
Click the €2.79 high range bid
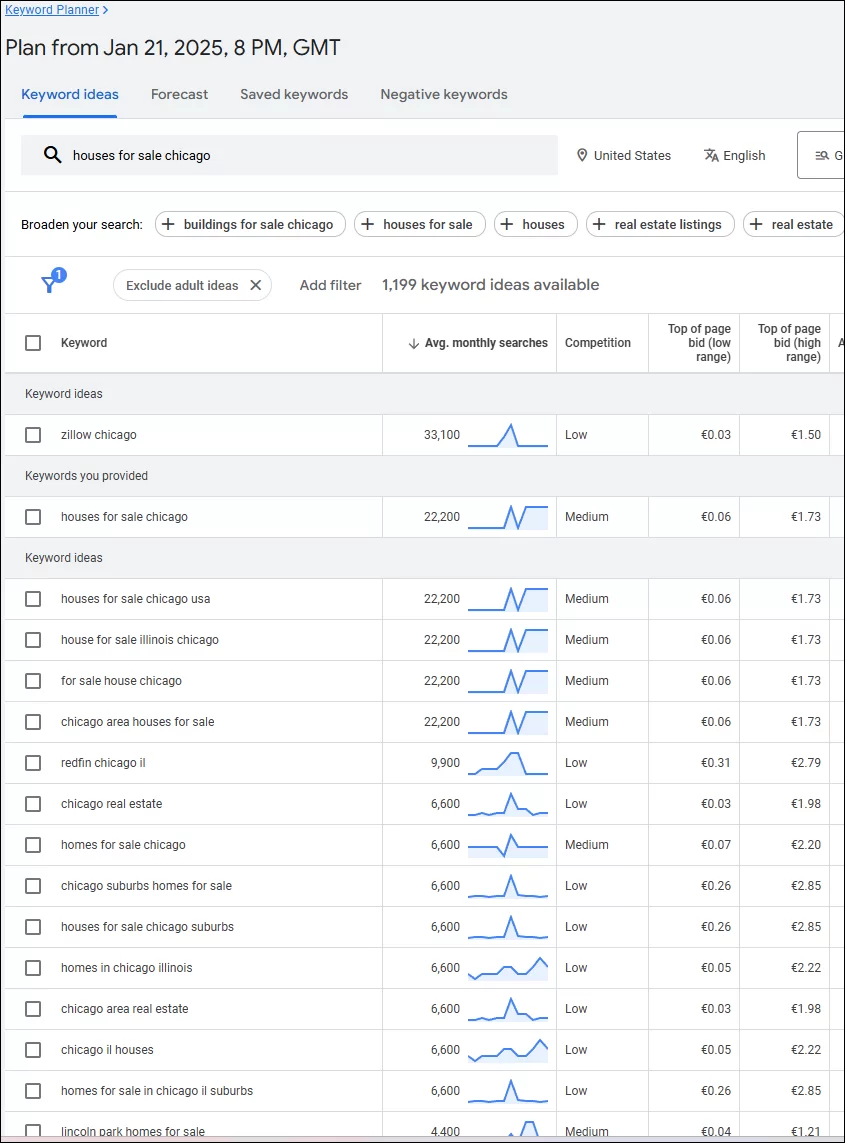pos(806,763)
